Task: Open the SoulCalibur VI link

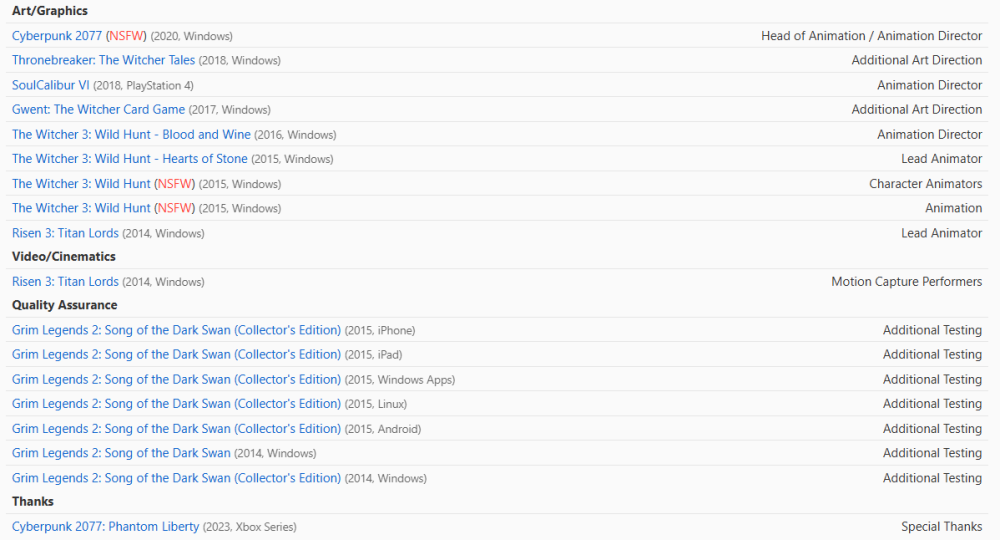Action: click(x=51, y=85)
